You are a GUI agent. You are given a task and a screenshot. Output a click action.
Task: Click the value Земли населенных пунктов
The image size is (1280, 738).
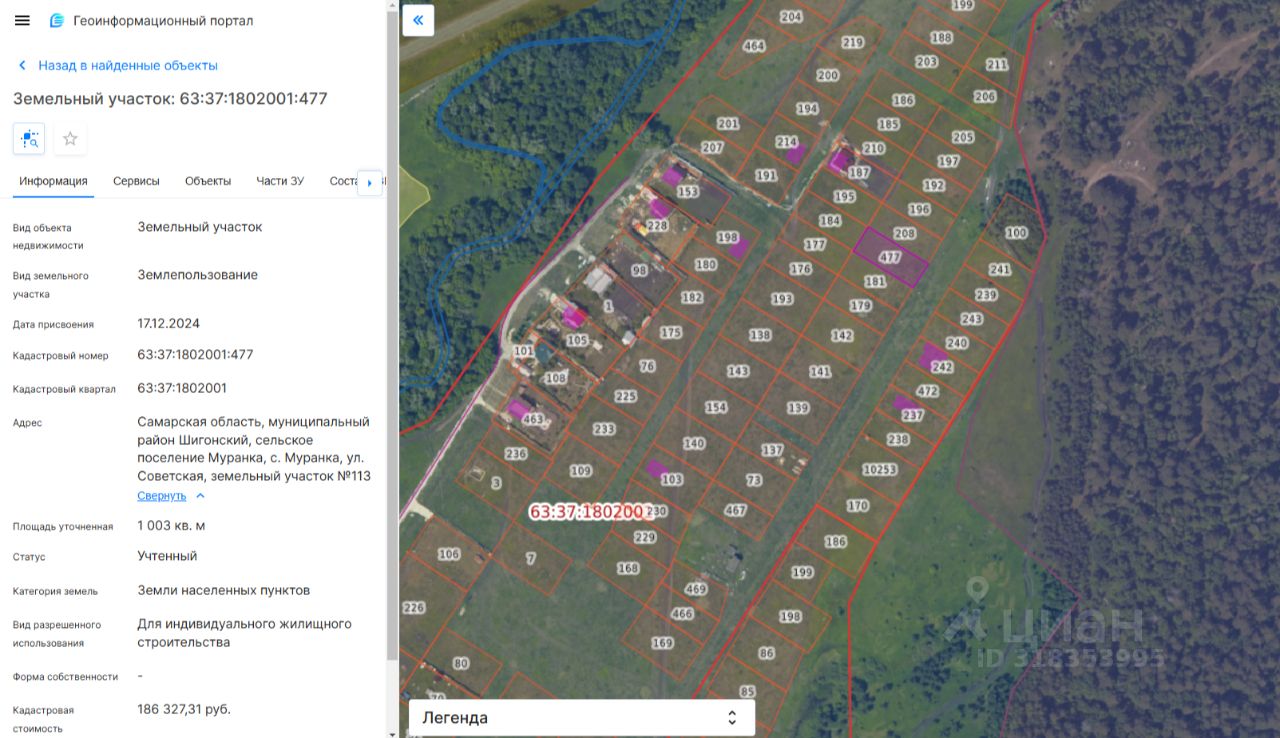(x=224, y=590)
